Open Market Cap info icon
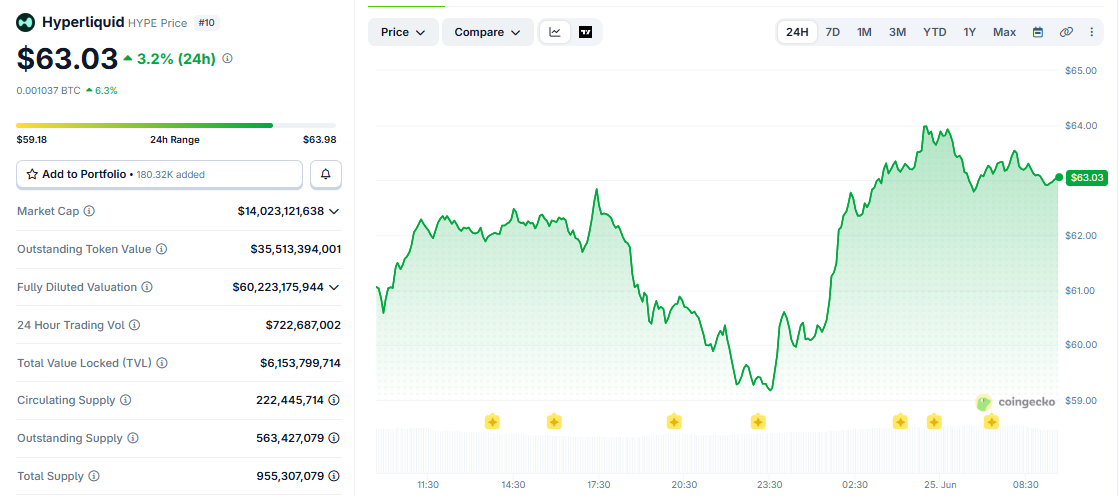This screenshot has width=1118, height=496. pyautogui.click(x=89, y=211)
